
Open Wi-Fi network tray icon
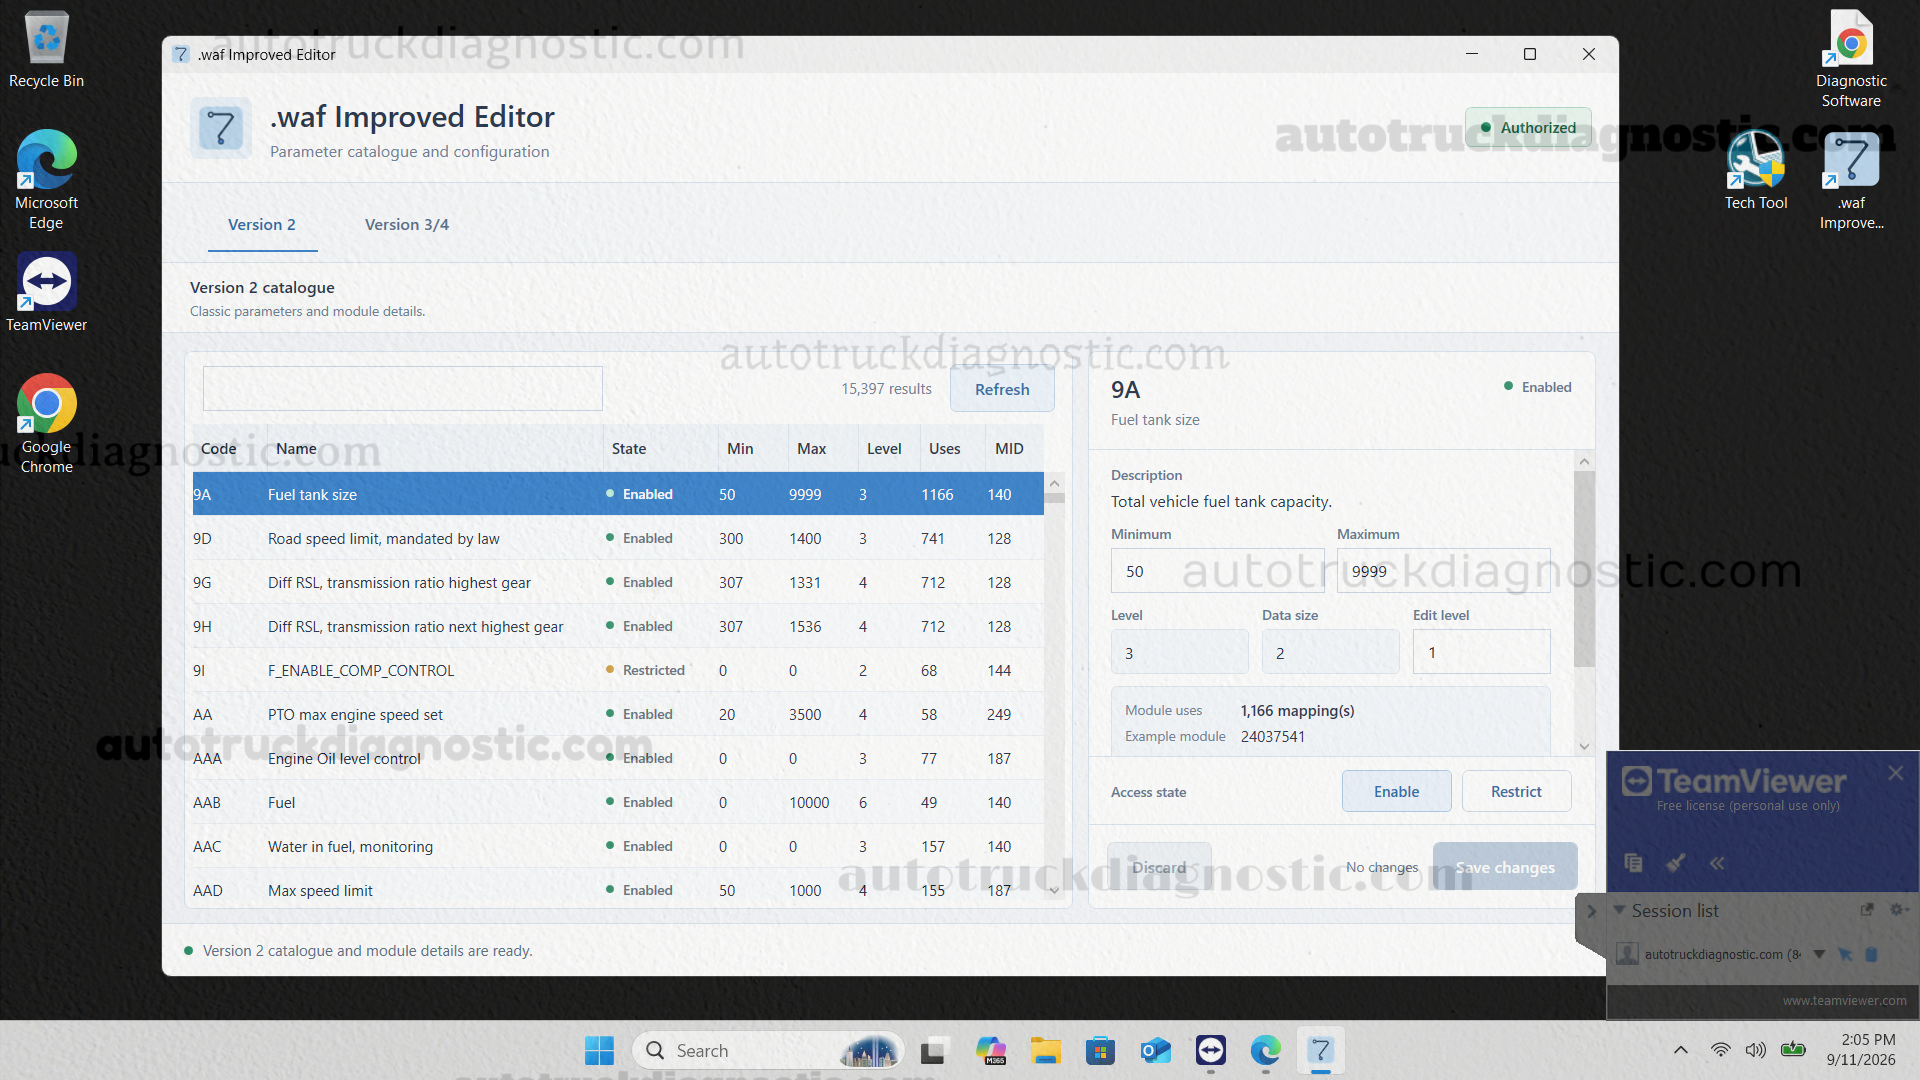(1721, 1050)
